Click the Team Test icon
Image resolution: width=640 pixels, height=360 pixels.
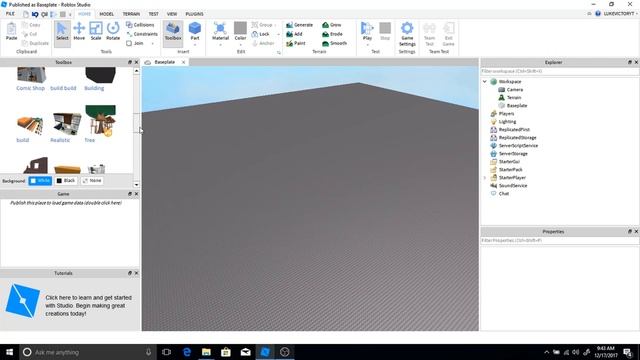[x=429, y=34]
